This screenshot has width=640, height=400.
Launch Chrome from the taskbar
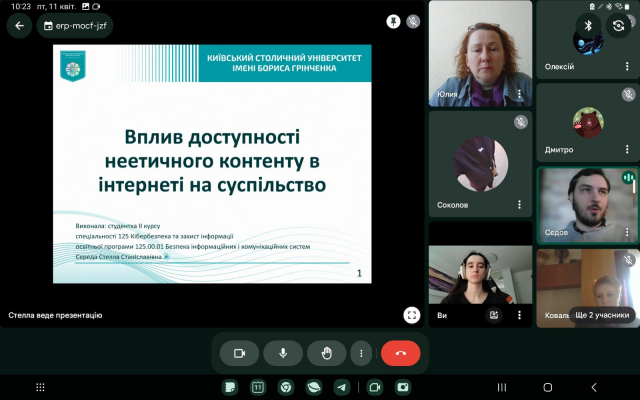coord(285,387)
